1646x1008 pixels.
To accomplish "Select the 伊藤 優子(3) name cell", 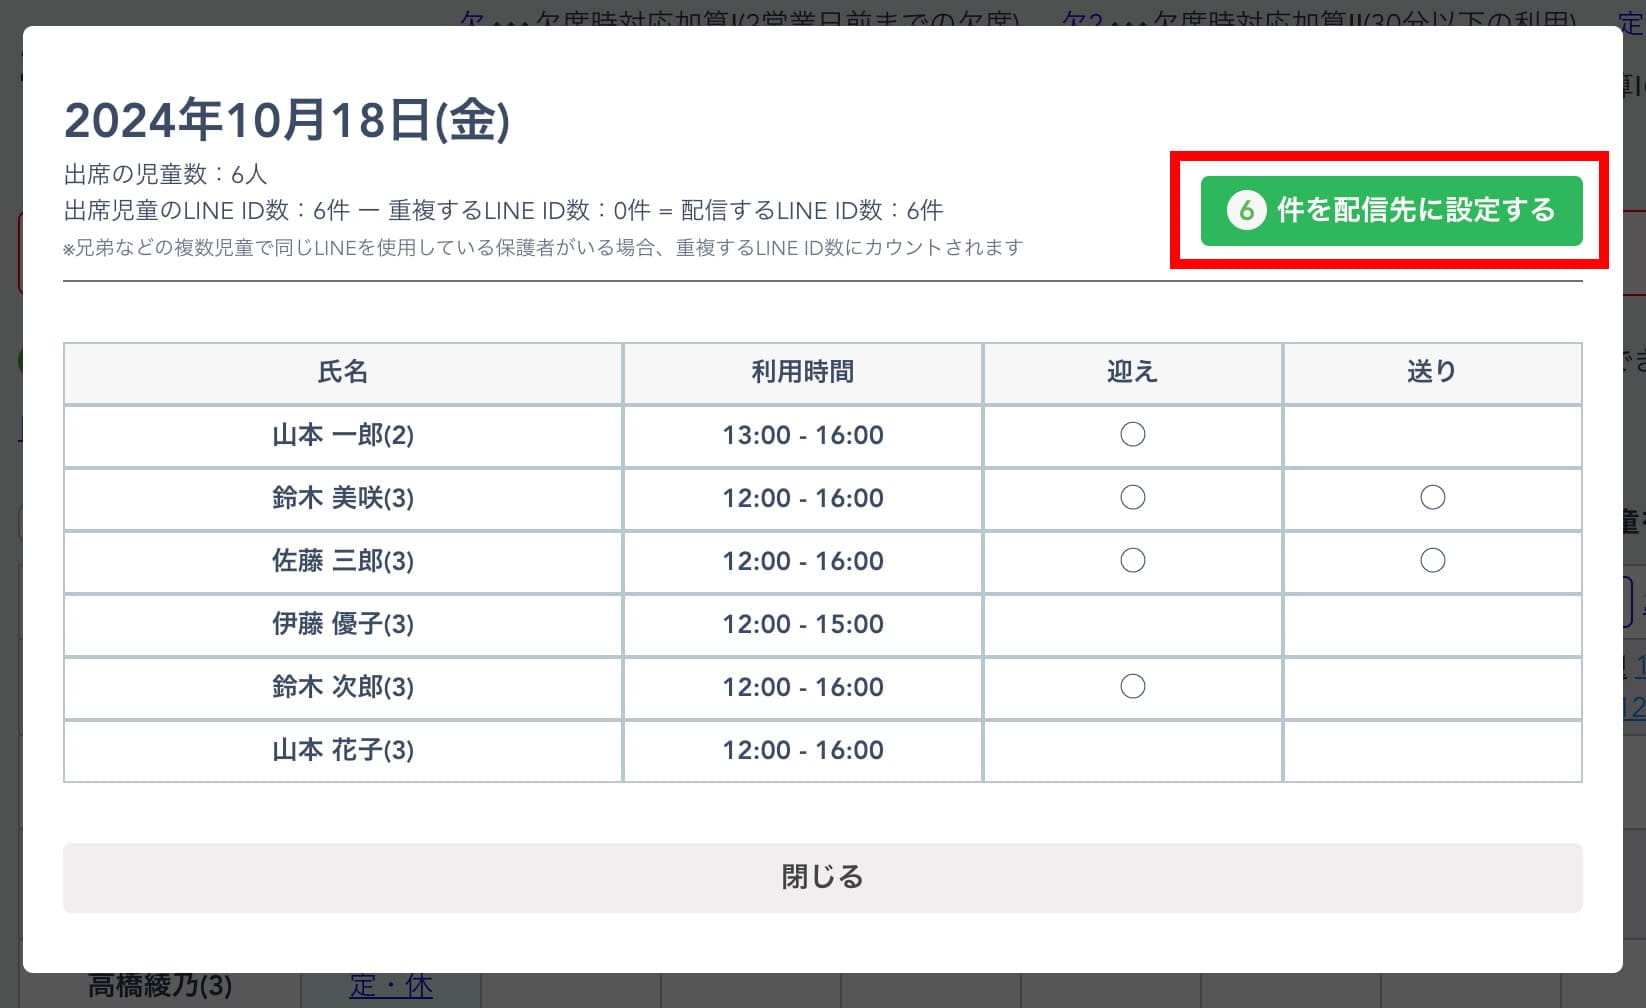I will (343, 625).
